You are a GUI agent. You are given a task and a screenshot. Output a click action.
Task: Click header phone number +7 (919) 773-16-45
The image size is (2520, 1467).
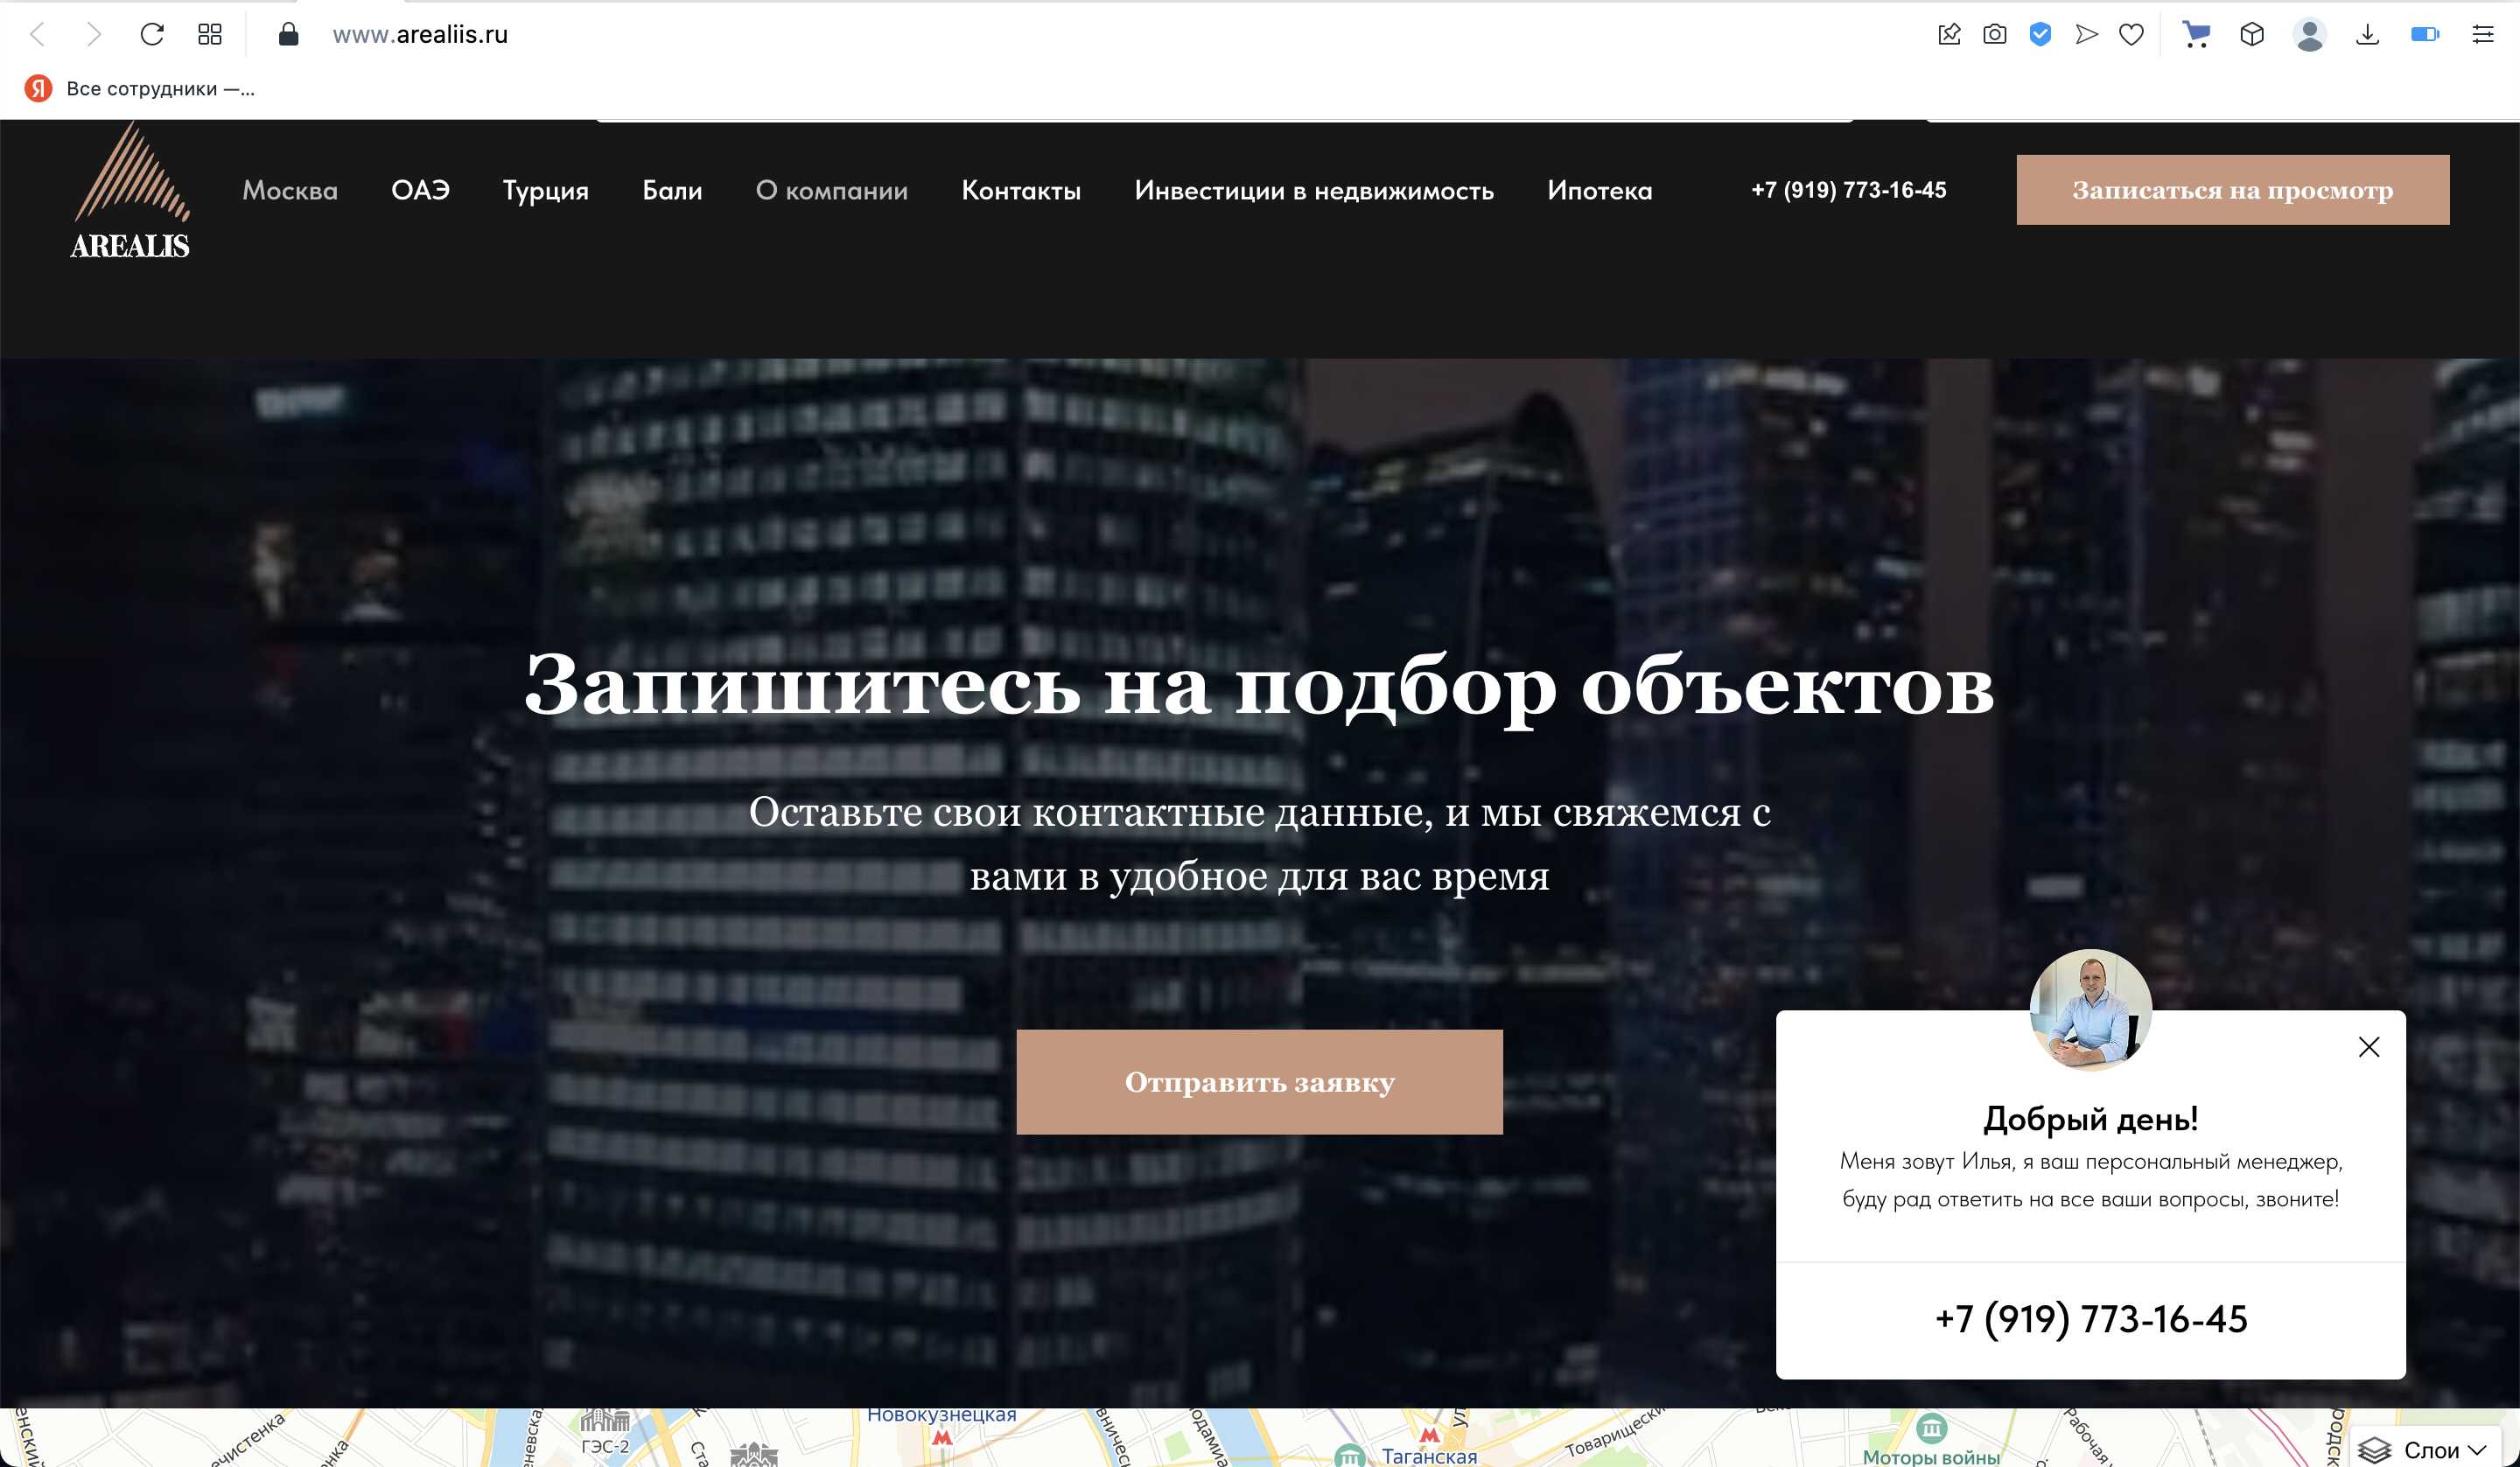1849,190
